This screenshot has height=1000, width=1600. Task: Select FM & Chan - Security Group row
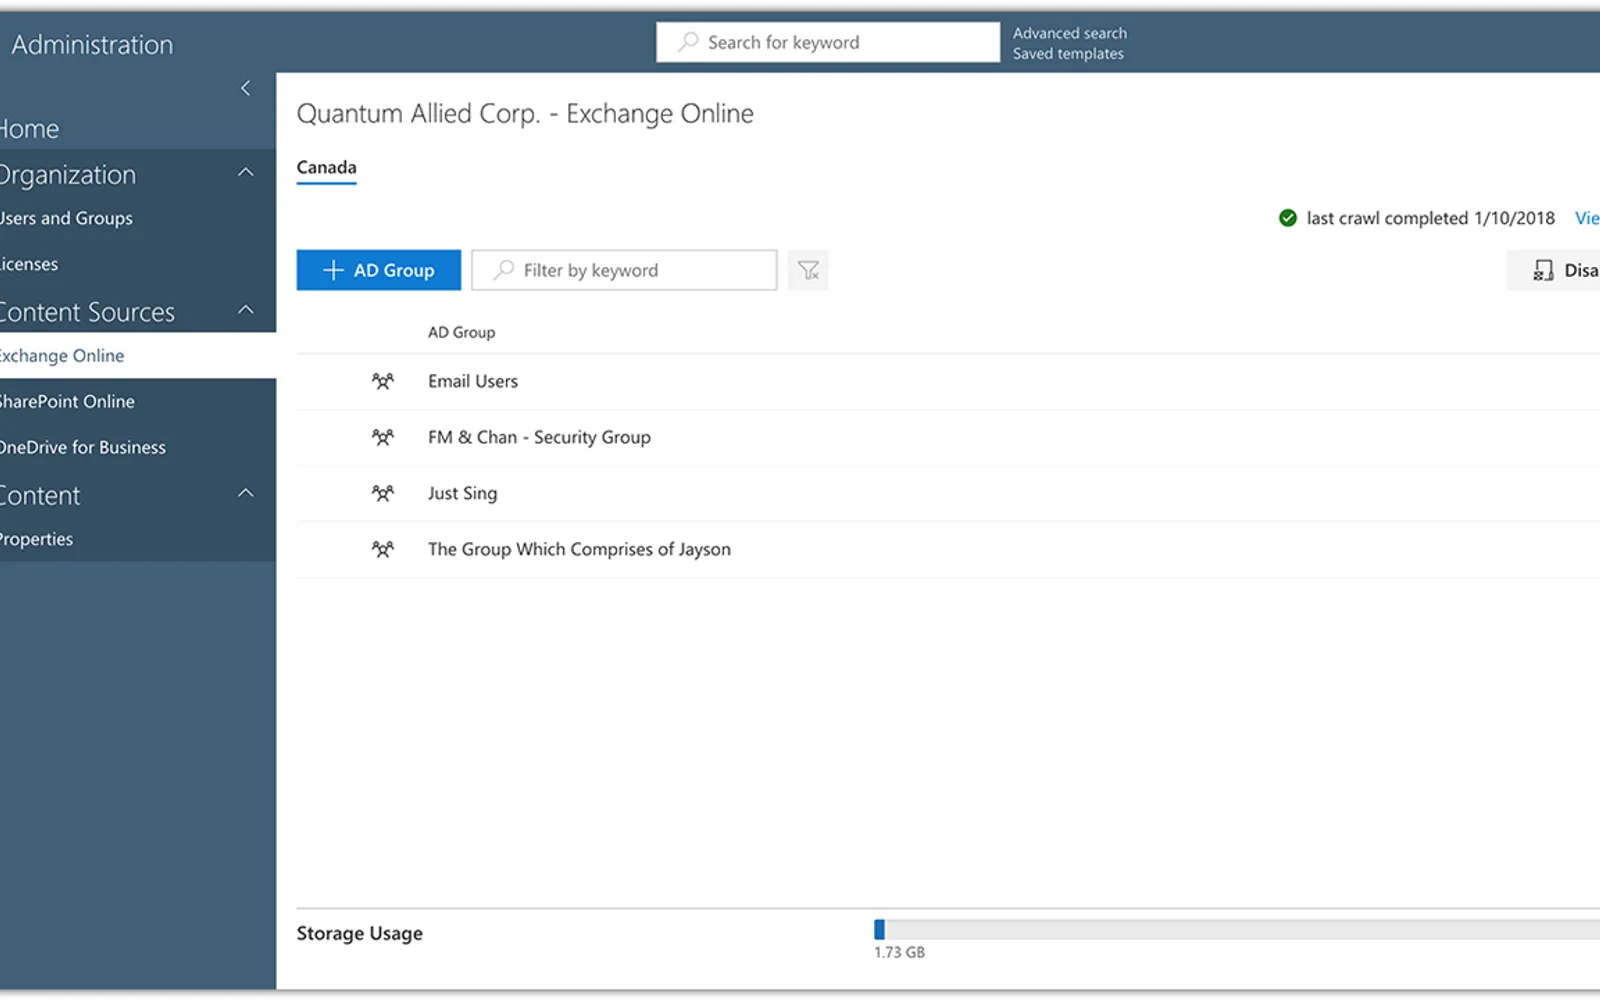[948, 437]
